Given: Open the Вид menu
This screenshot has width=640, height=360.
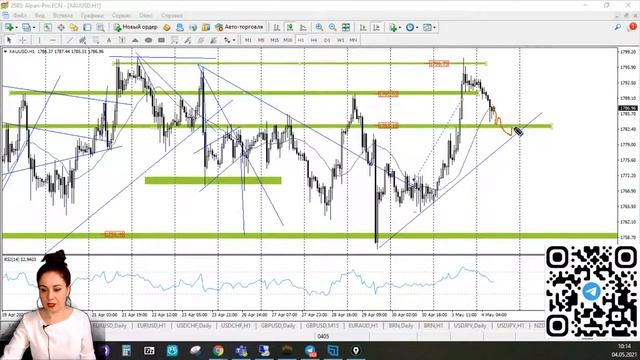Looking at the screenshot, I should (40, 16).
